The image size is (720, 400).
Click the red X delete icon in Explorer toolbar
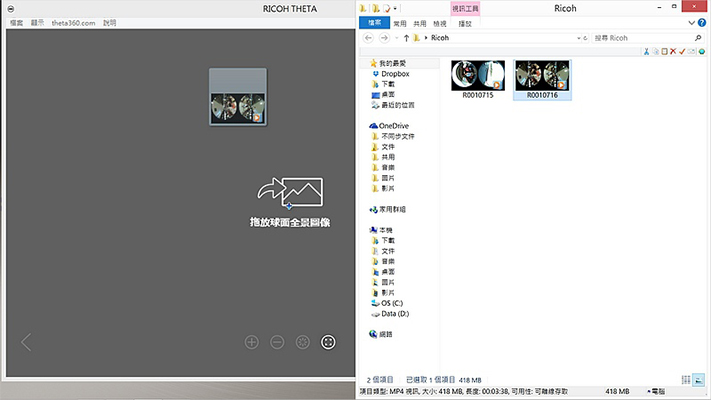(673, 51)
